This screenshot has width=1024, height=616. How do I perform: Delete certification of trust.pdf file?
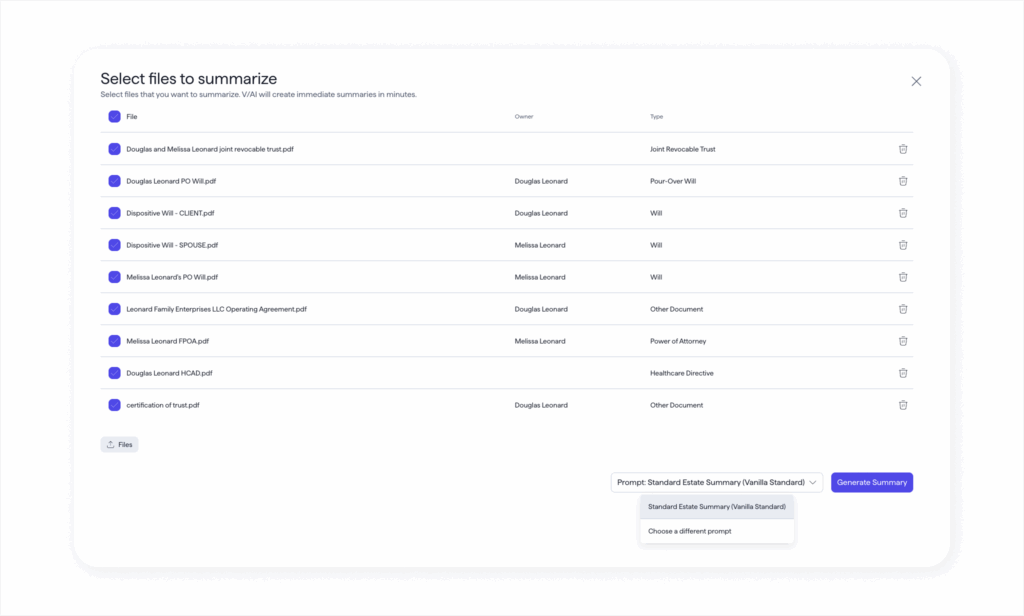pyautogui.click(x=903, y=405)
